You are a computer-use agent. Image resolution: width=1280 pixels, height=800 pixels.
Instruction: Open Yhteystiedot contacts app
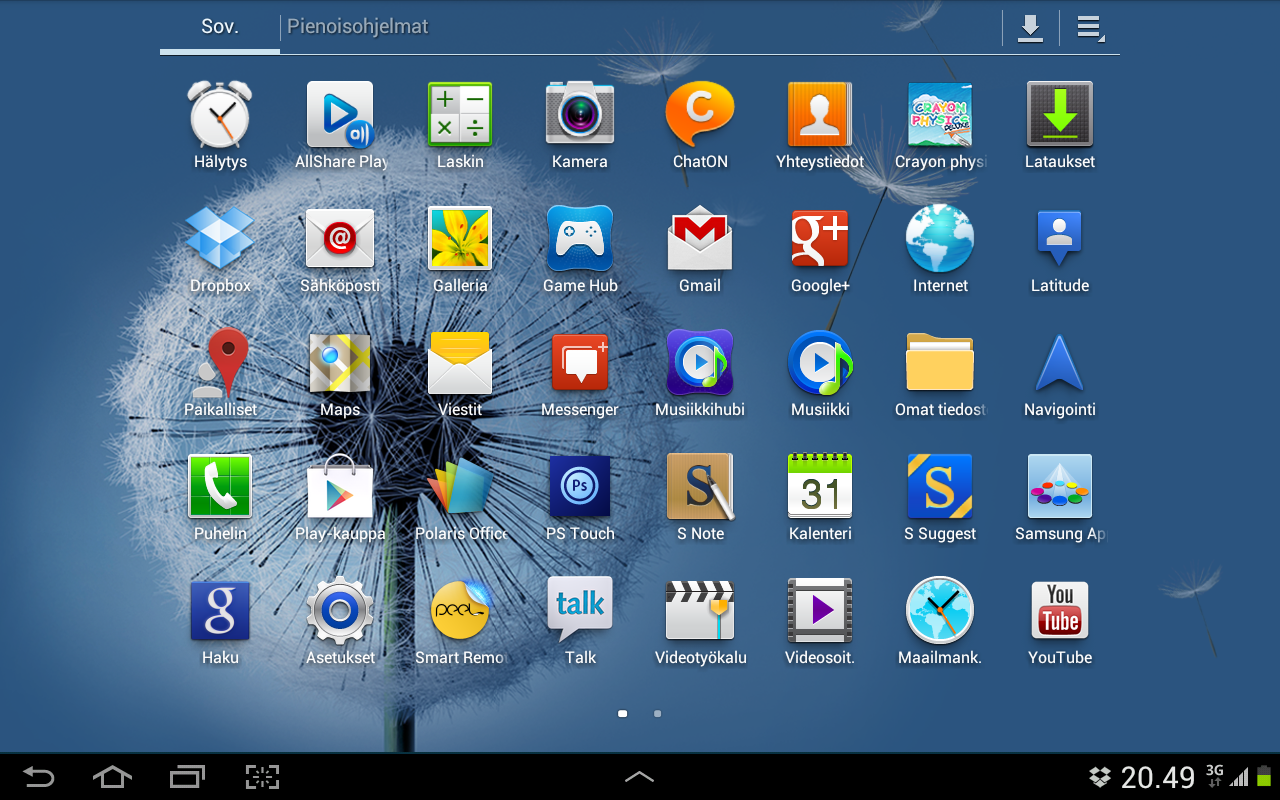click(820, 126)
